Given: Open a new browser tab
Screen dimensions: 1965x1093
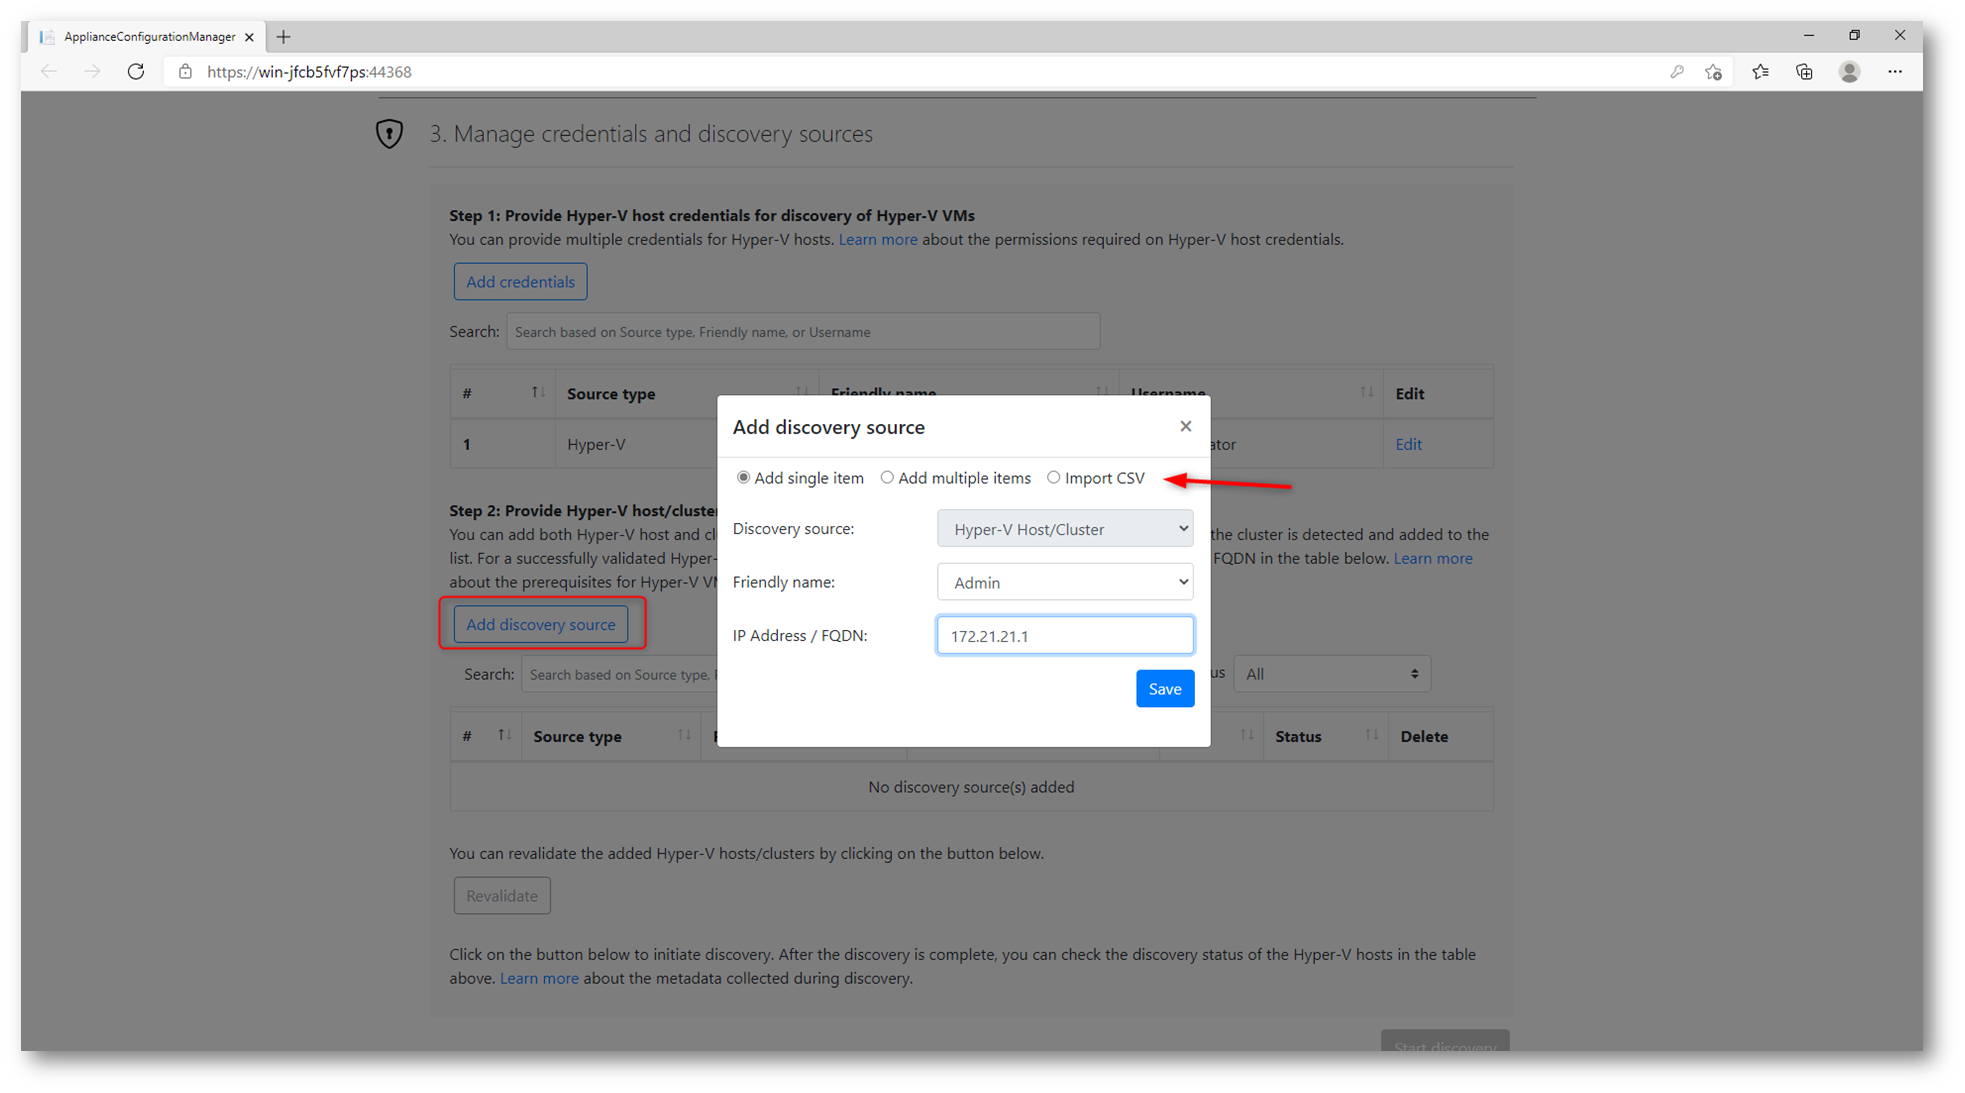Looking at the screenshot, I should pyautogui.click(x=284, y=37).
